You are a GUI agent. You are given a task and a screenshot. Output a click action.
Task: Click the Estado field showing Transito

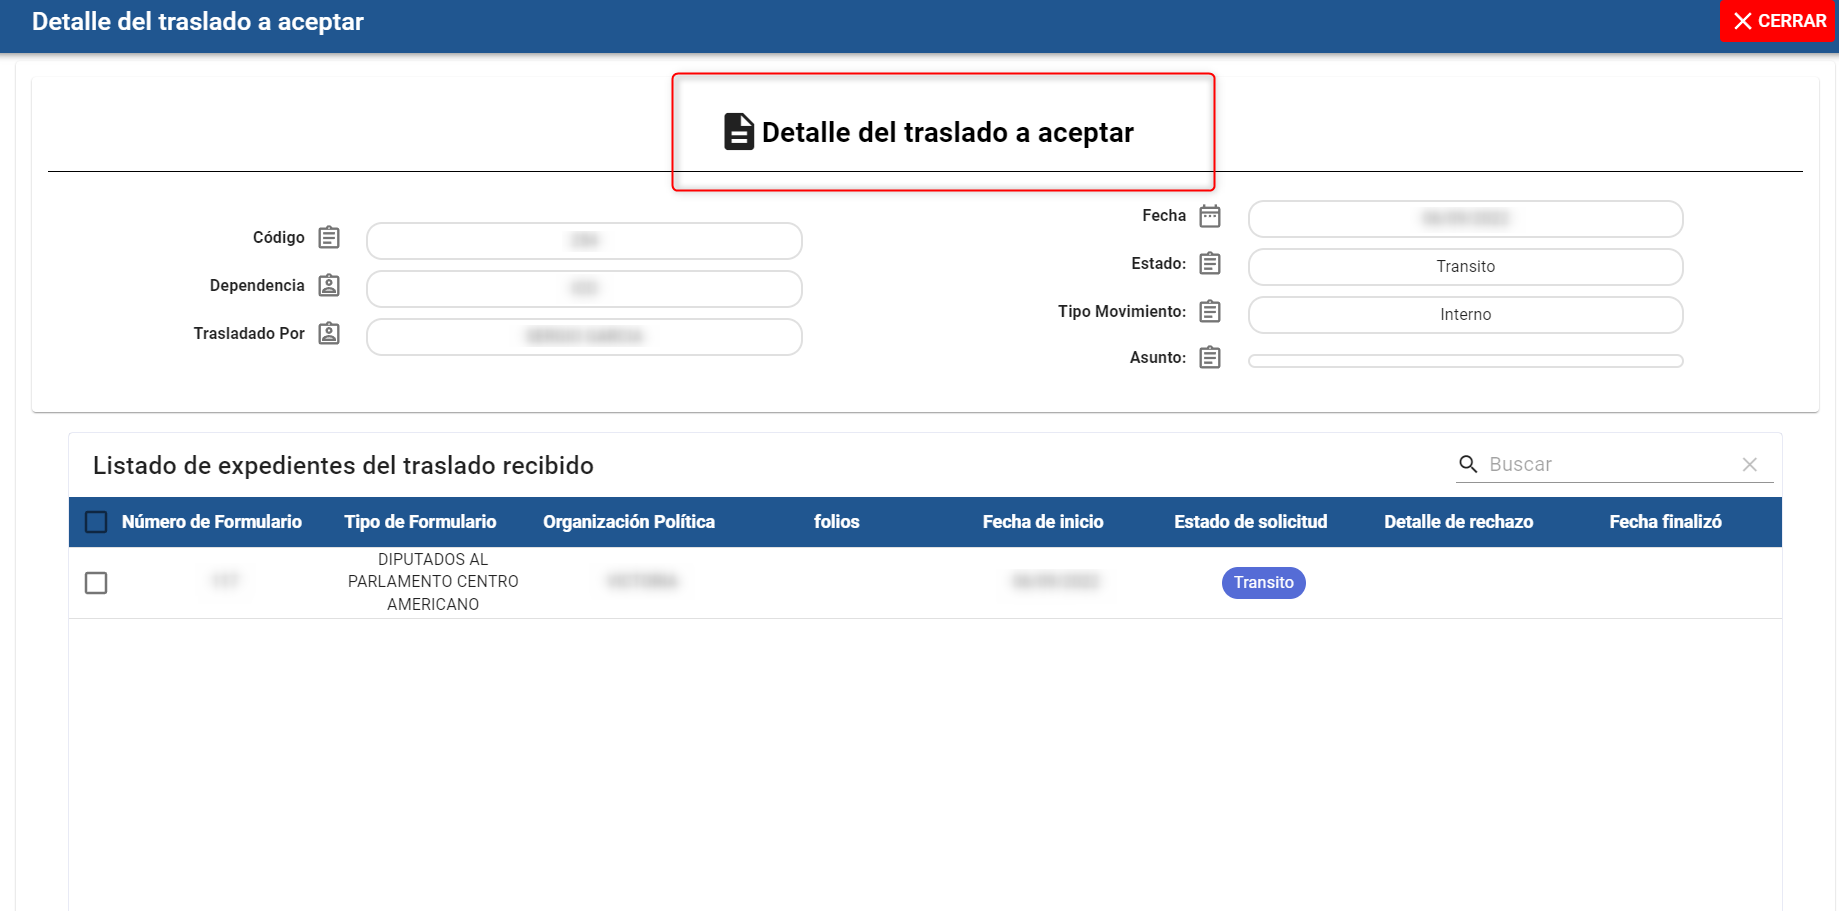pyautogui.click(x=1465, y=267)
